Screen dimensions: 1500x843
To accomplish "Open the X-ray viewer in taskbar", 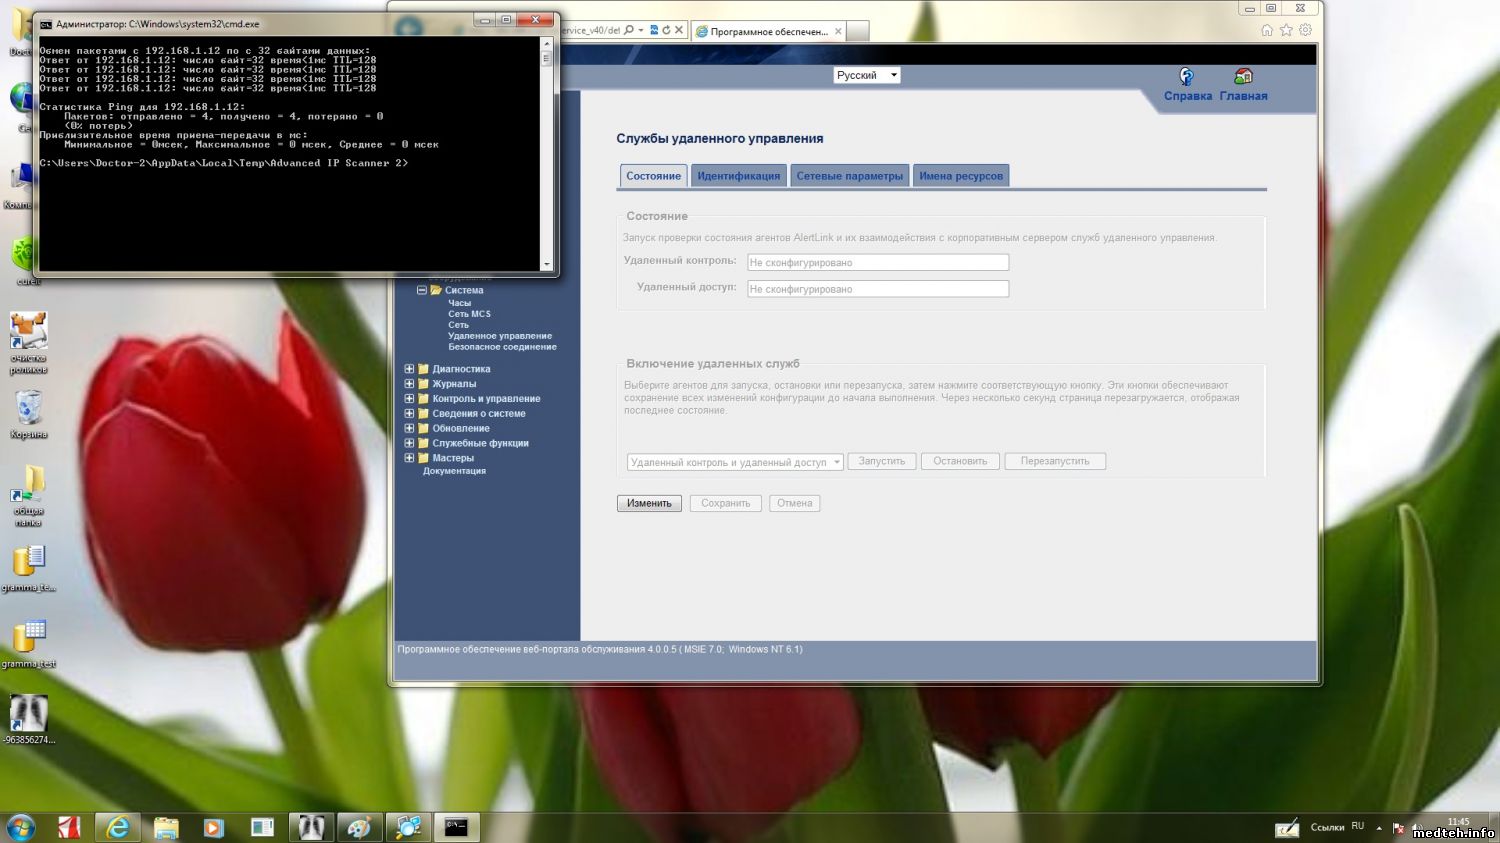I will 311,826.
